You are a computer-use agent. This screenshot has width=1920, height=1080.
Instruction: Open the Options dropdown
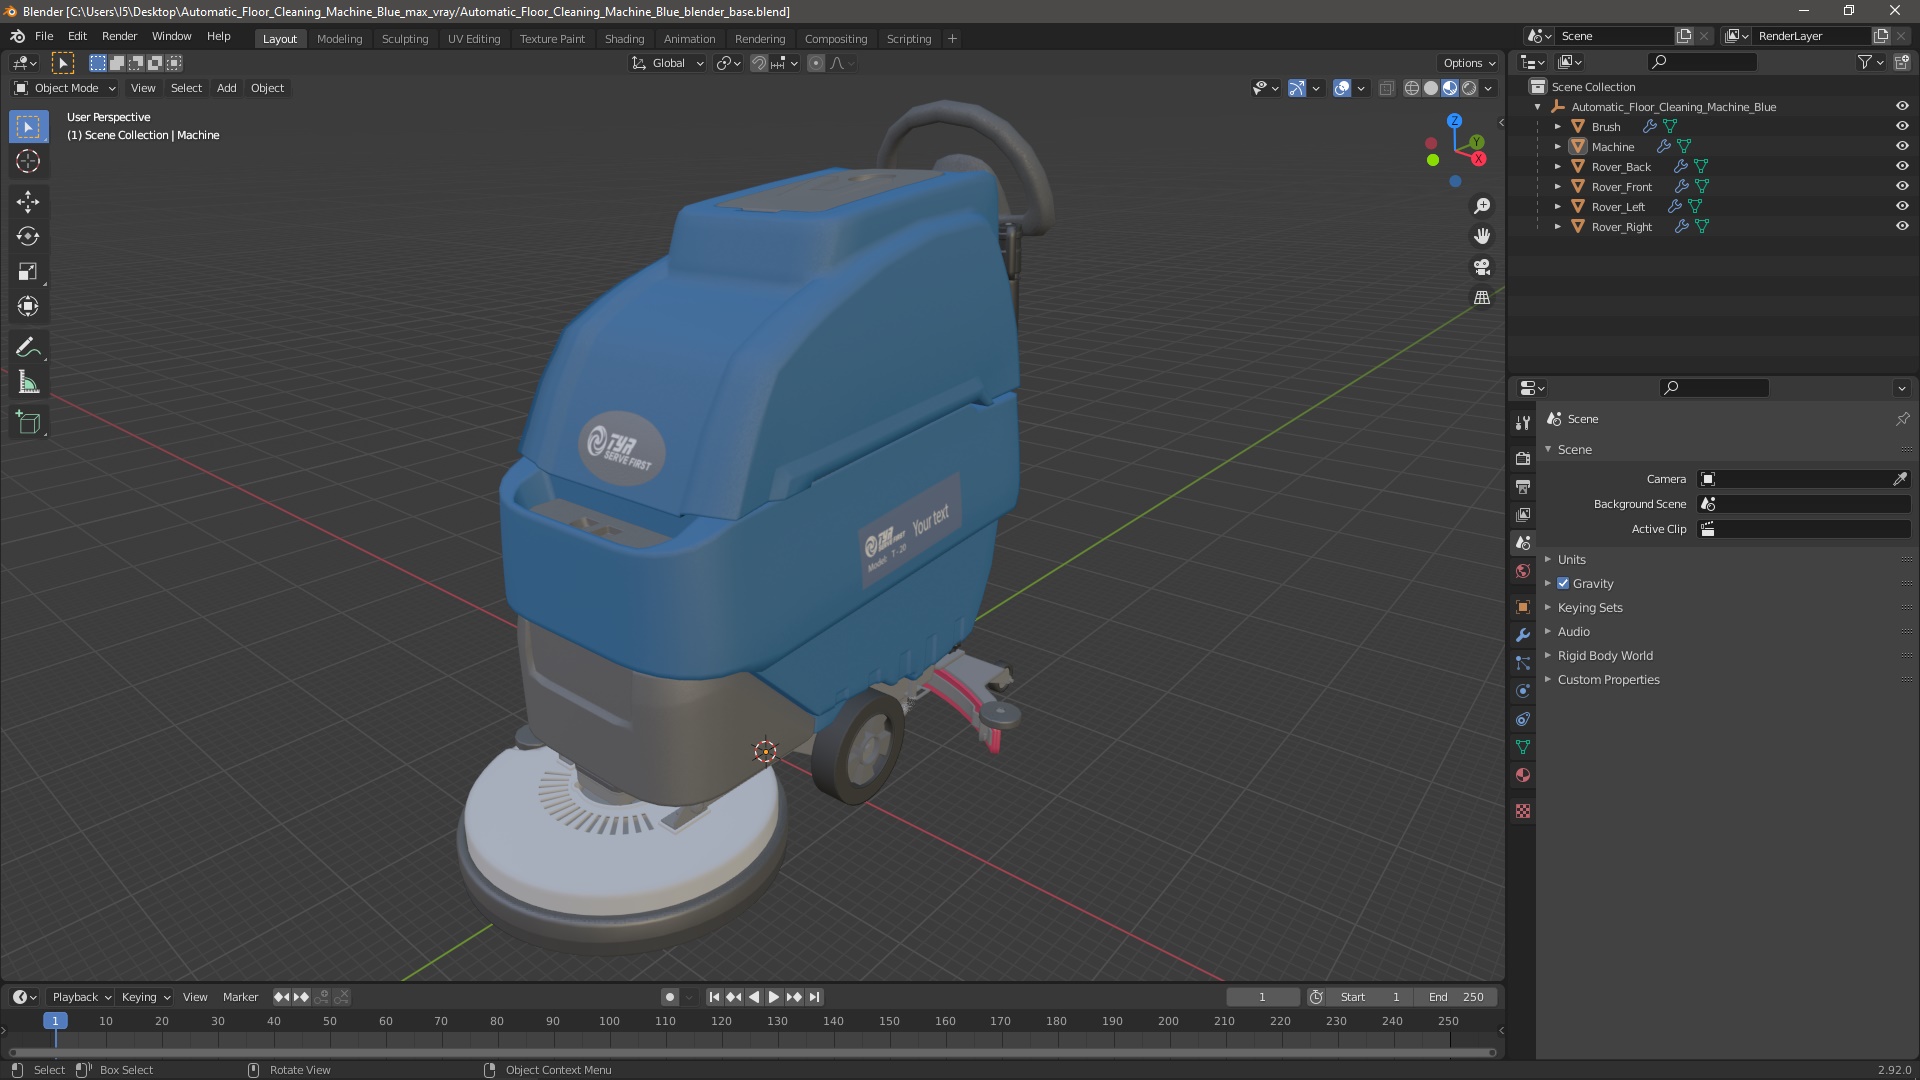(1468, 63)
